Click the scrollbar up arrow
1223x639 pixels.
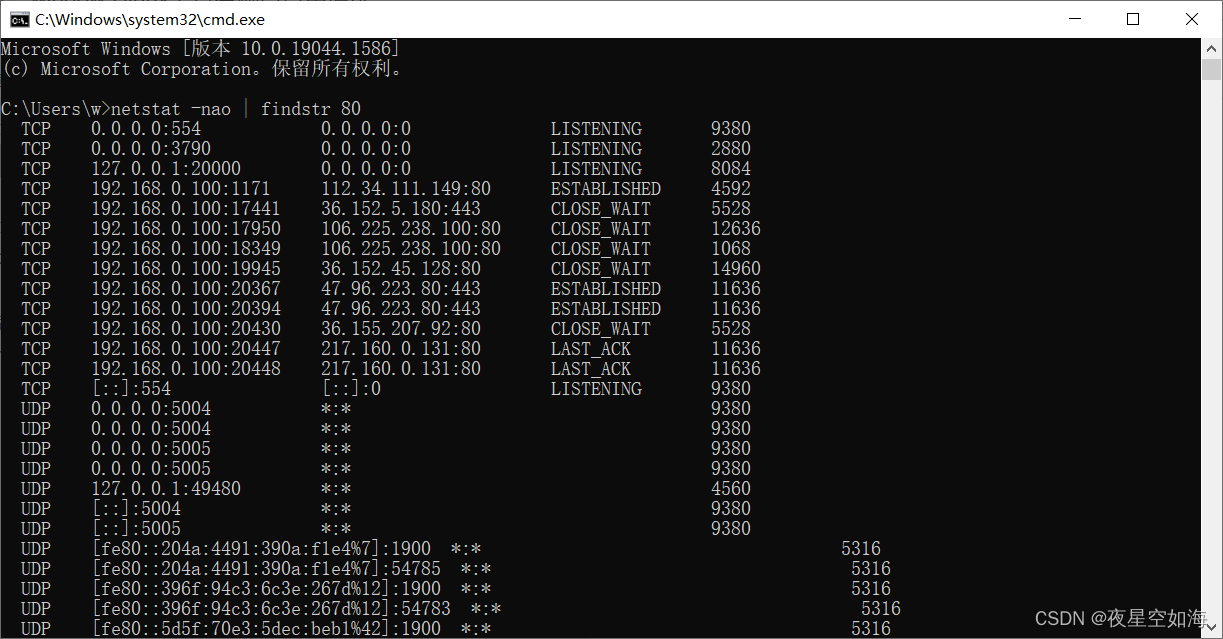[1211, 48]
